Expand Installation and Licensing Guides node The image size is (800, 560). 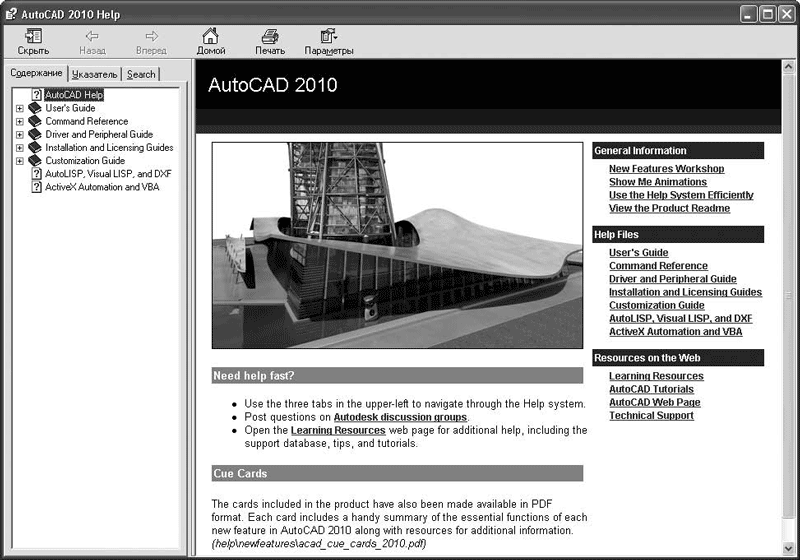pos(19,148)
